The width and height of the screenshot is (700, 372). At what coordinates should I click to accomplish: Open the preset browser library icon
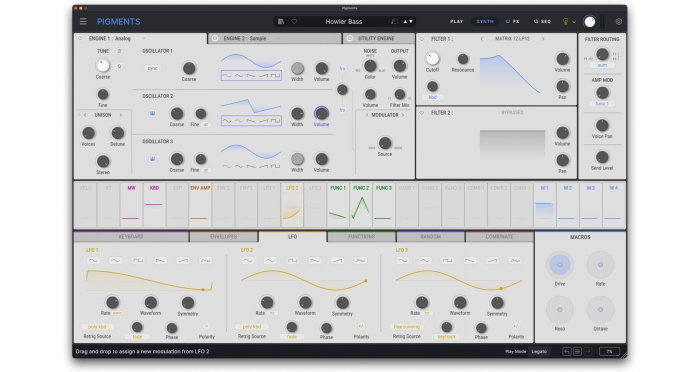coord(281,21)
